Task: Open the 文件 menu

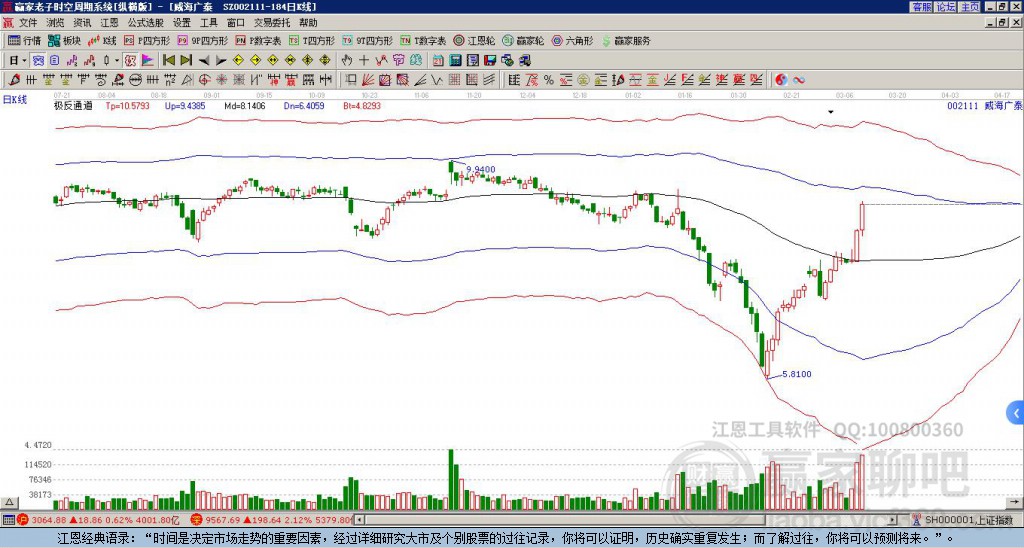Action: point(27,23)
